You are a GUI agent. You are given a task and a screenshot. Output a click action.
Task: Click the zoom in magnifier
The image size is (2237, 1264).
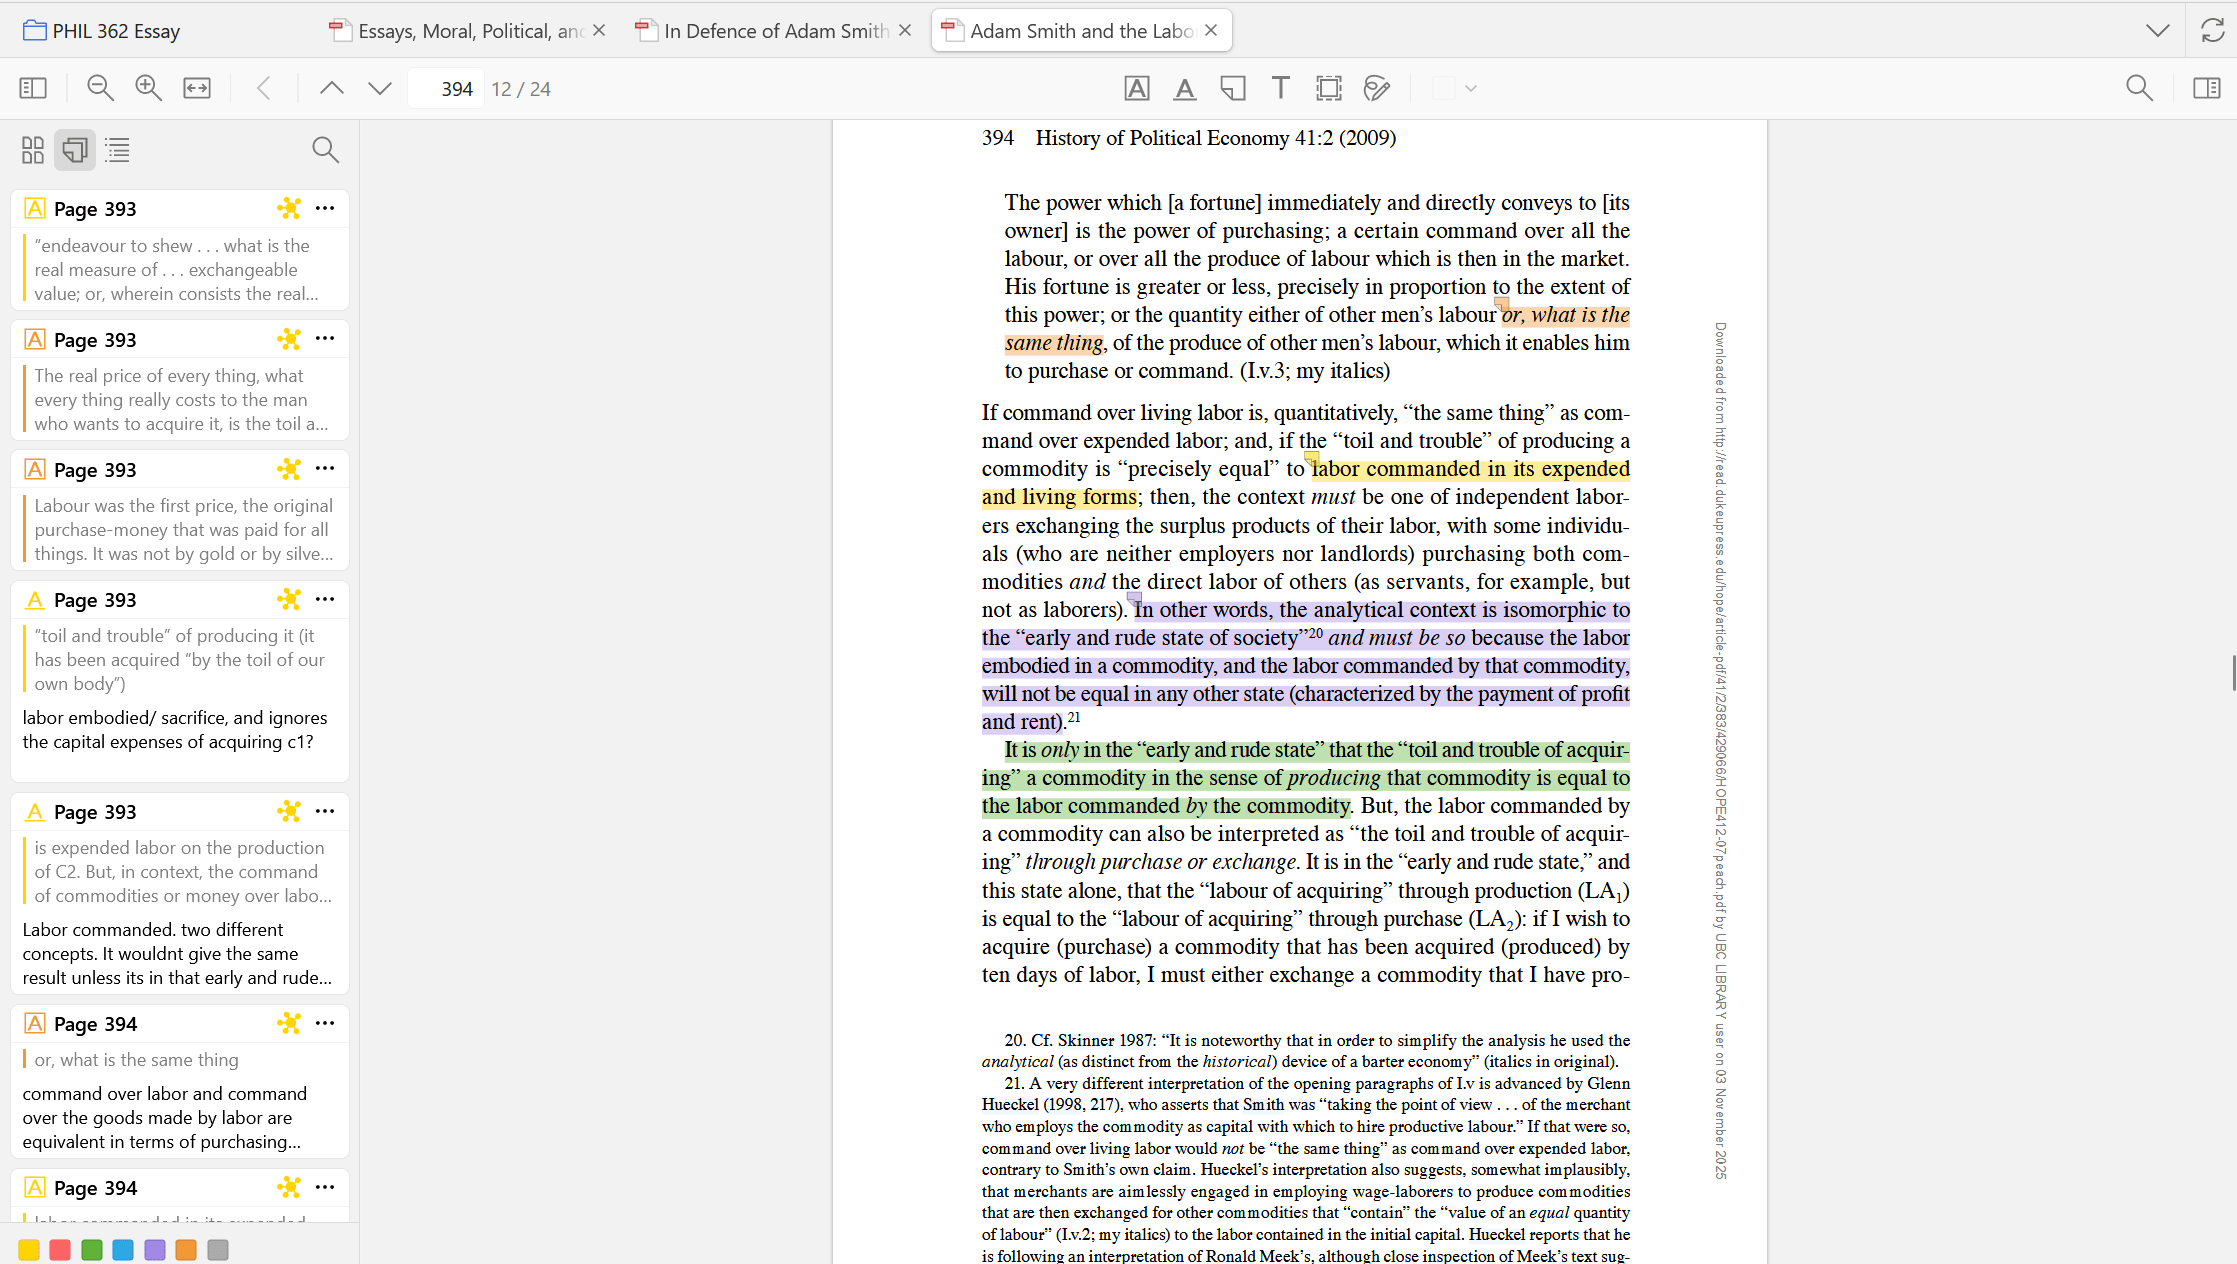point(148,88)
